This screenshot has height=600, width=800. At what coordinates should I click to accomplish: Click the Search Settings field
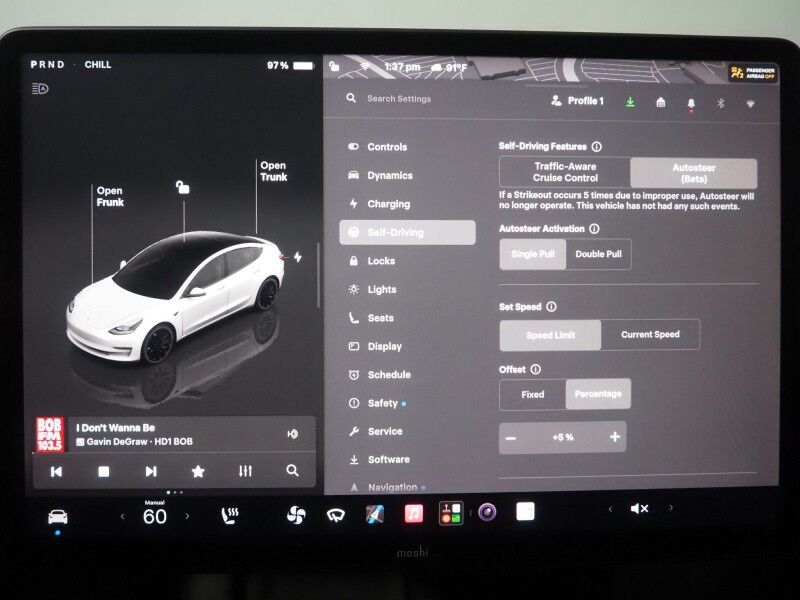[399, 99]
